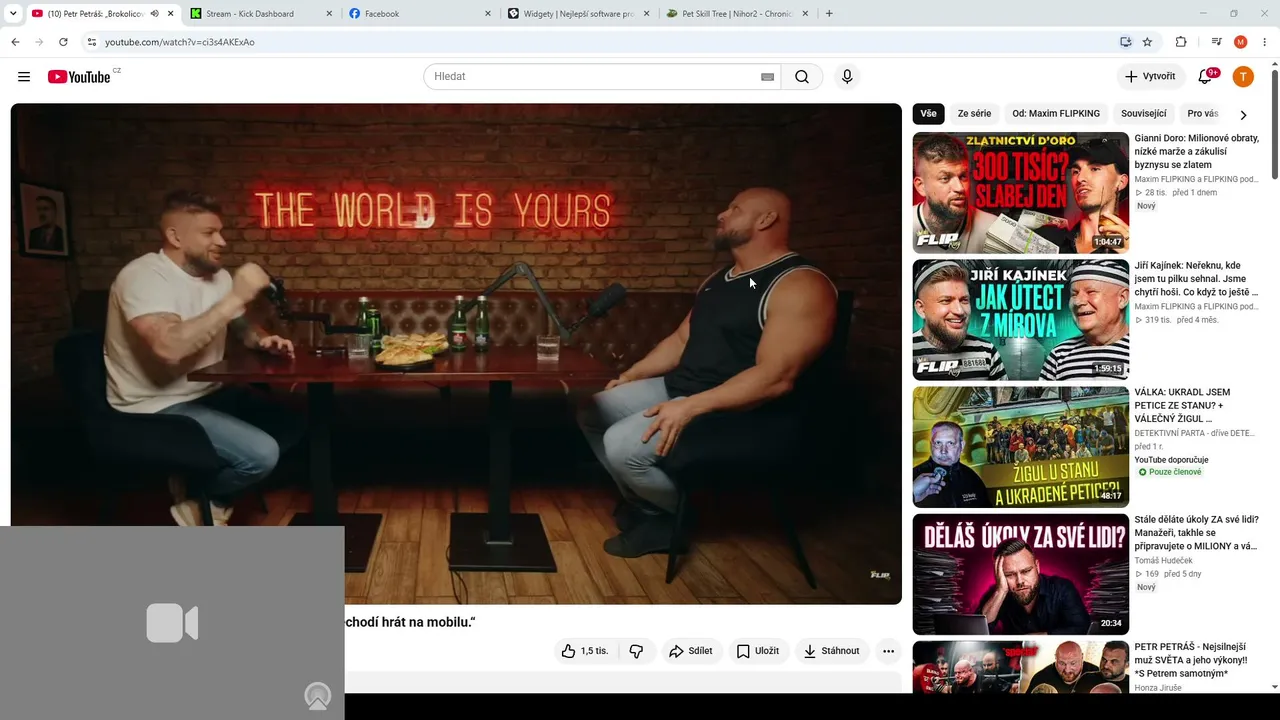Open the tab search dropdown arrow
1280x720 pixels.
pos(14,14)
